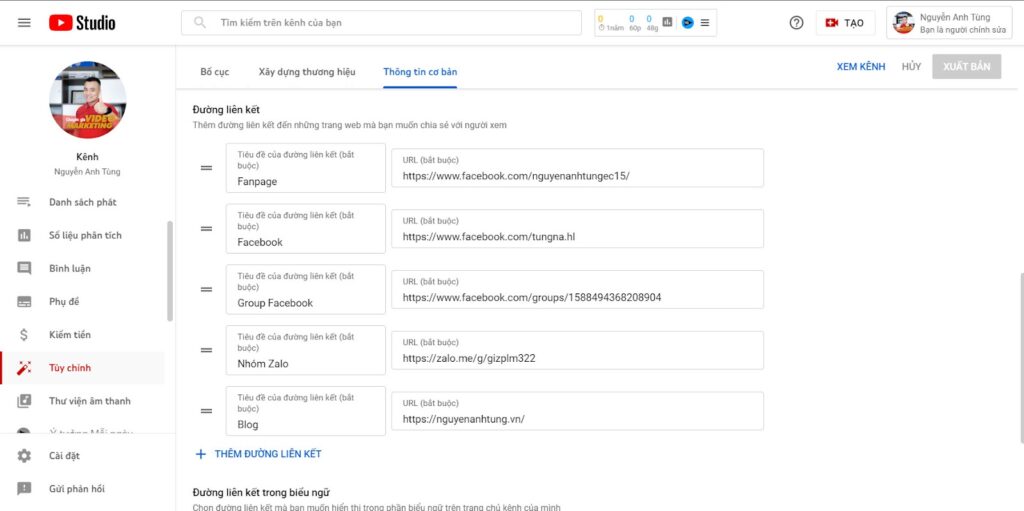Click the audio library icon
Screen dimensions: 1024x511
pyautogui.click(x=24, y=401)
